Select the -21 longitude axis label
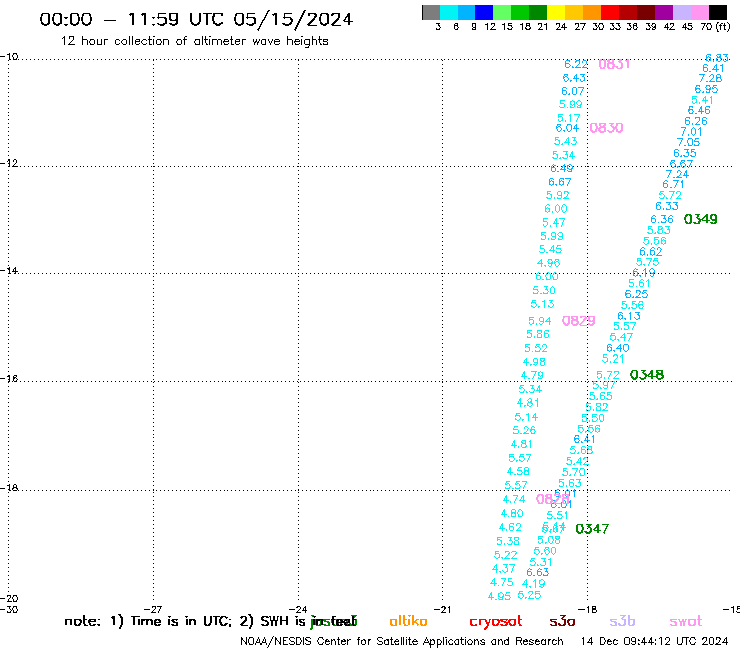This screenshot has width=740, height=650. (442, 609)
